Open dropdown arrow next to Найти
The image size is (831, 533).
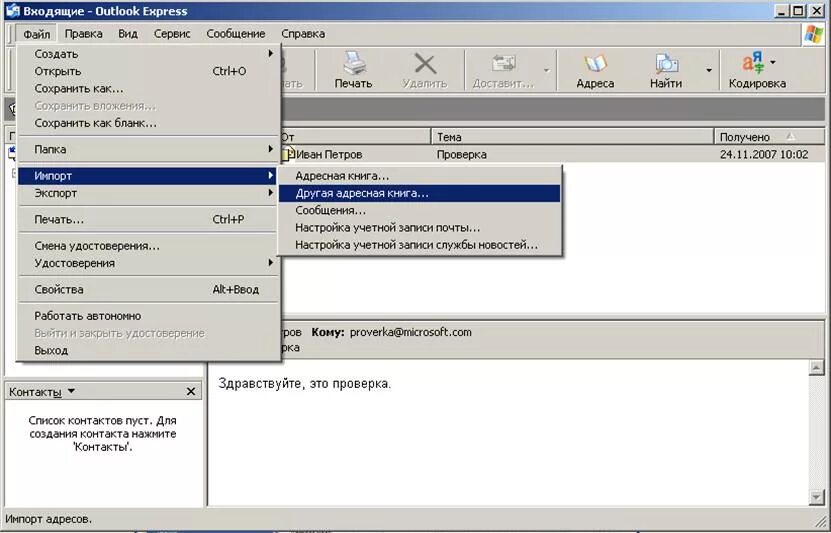pyautogui.click(x=709, y=70)
